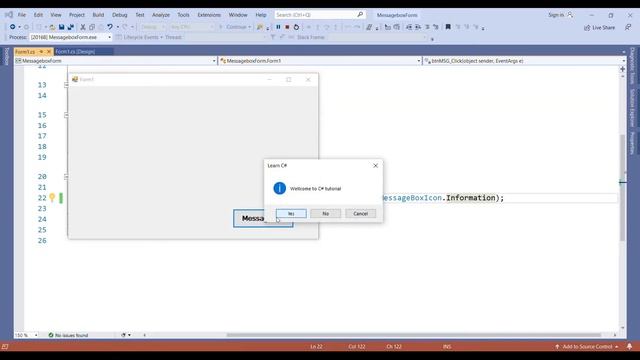
Task: Click the Live Share button
Action: [x=600, y=28]
